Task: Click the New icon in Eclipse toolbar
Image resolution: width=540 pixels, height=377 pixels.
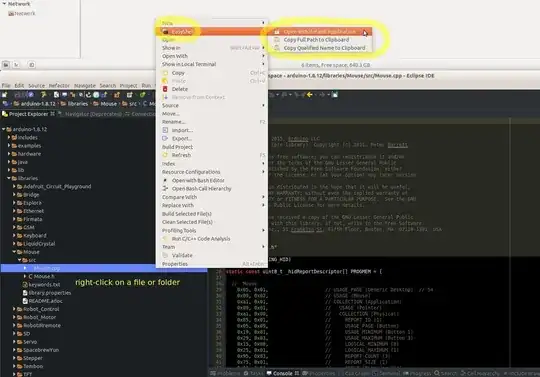Action: (5, 94)
